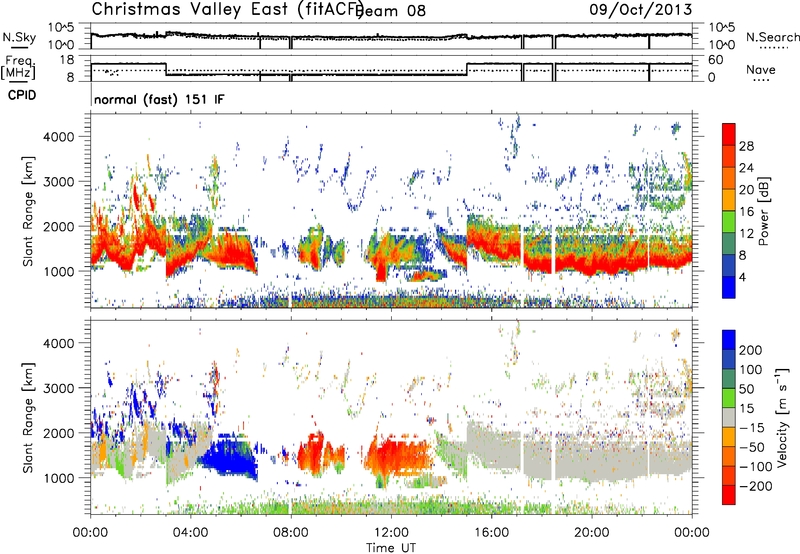Click the blue bottom of power colorbar

(729, 287)
